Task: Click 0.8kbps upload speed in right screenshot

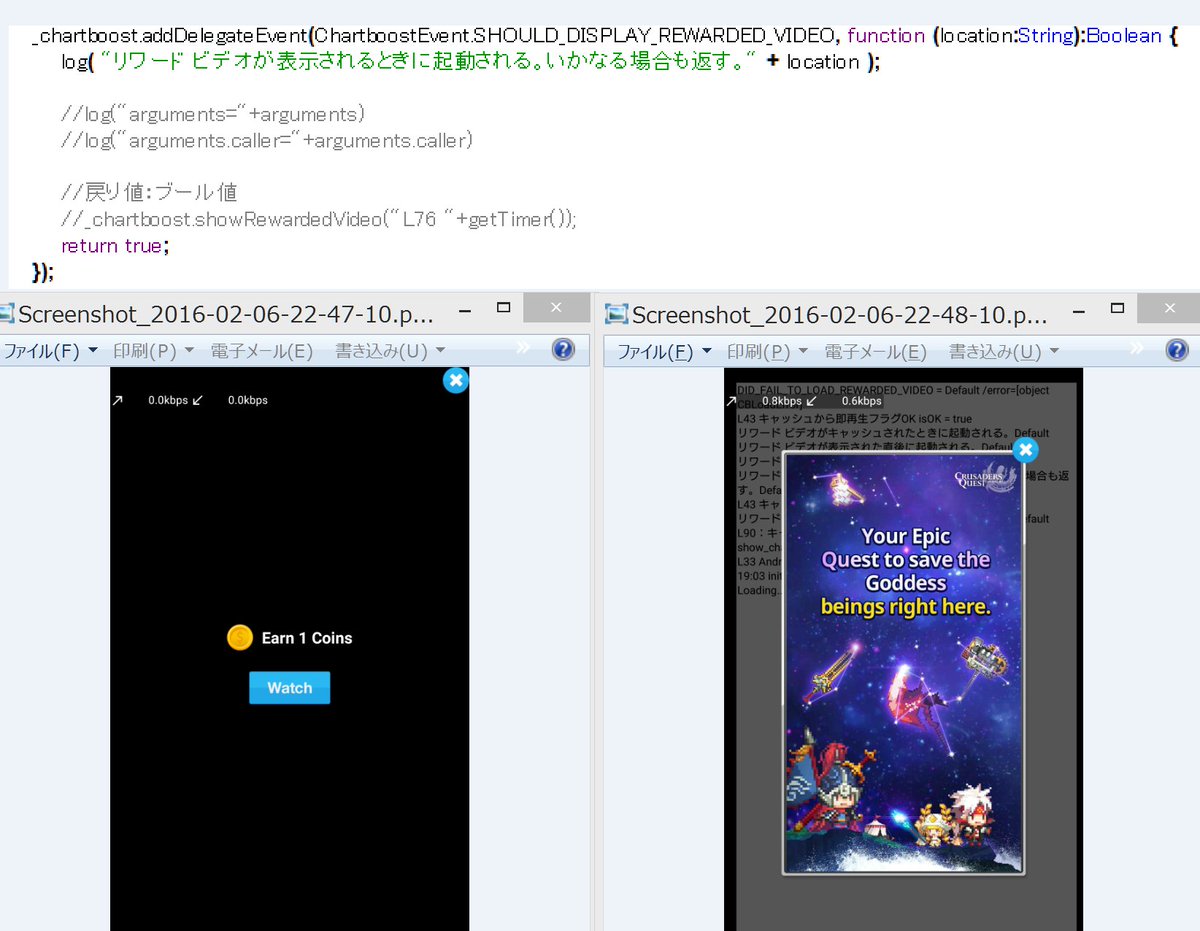Action: (782, 401)
